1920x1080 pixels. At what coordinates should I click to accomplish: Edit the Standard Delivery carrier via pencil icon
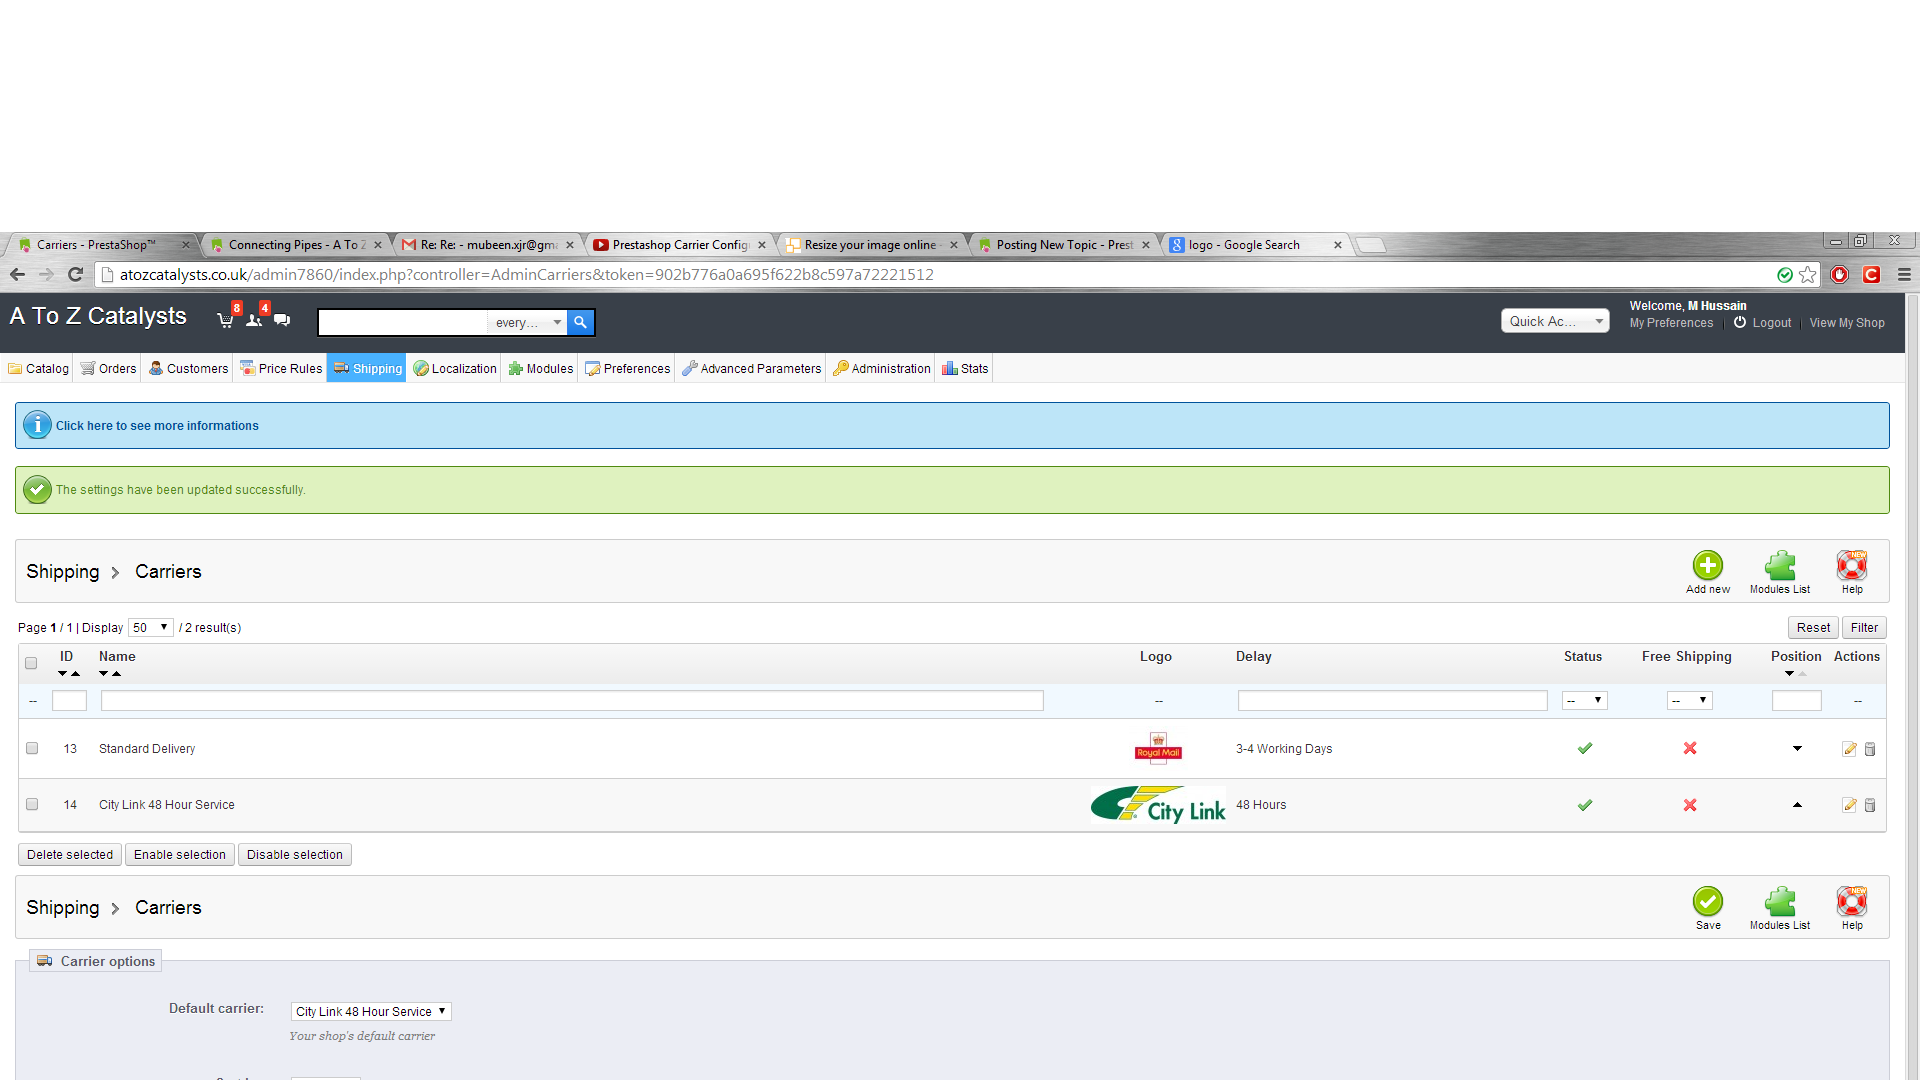[1849, 749]
